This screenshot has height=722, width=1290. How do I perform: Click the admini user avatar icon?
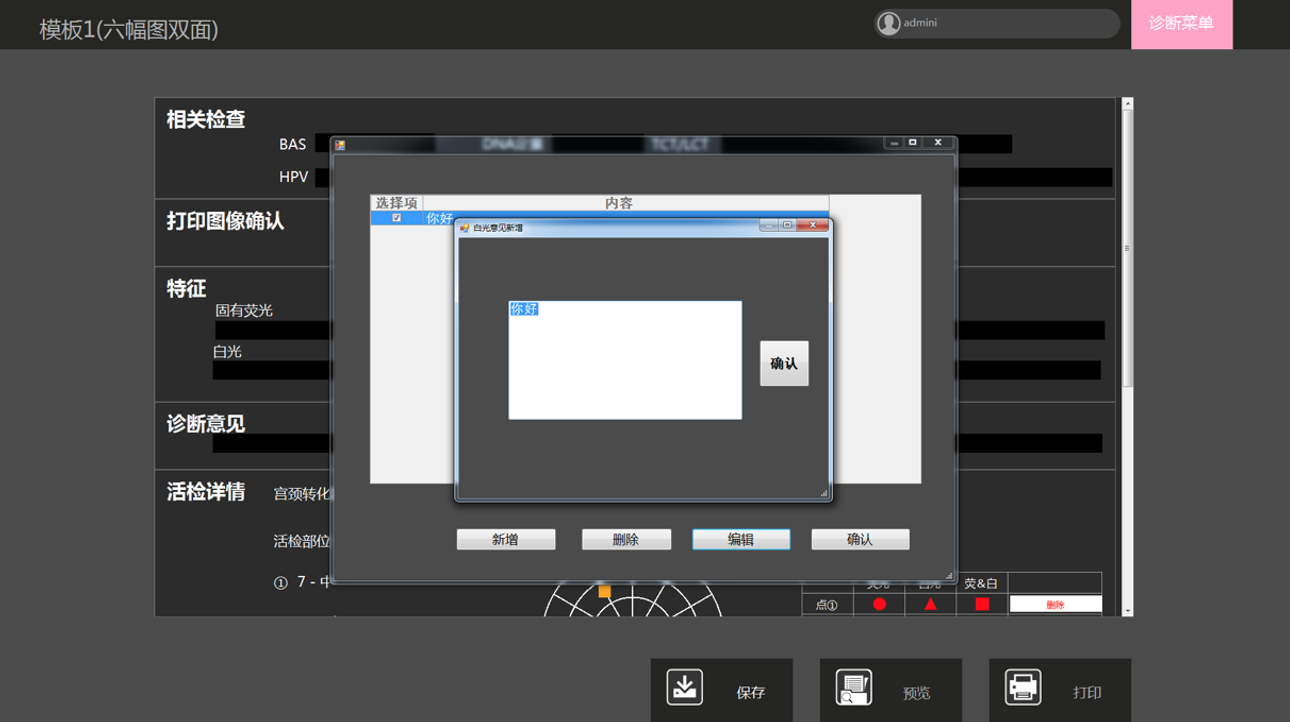(x=888, y=24)
